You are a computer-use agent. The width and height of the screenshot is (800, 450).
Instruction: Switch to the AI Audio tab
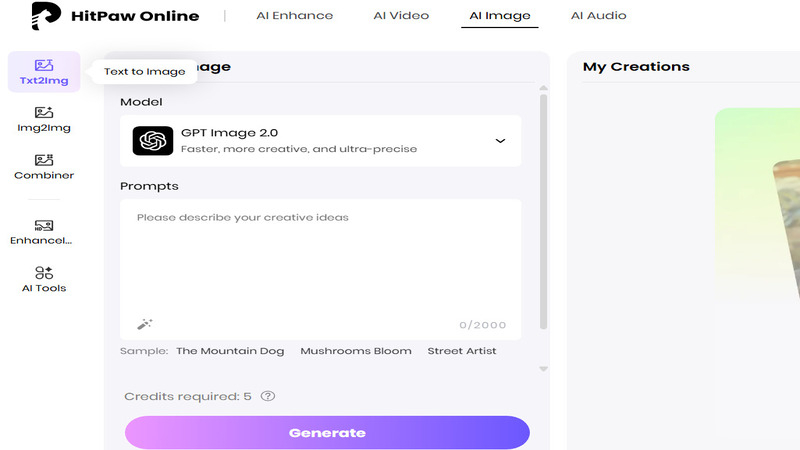(598, 16)
